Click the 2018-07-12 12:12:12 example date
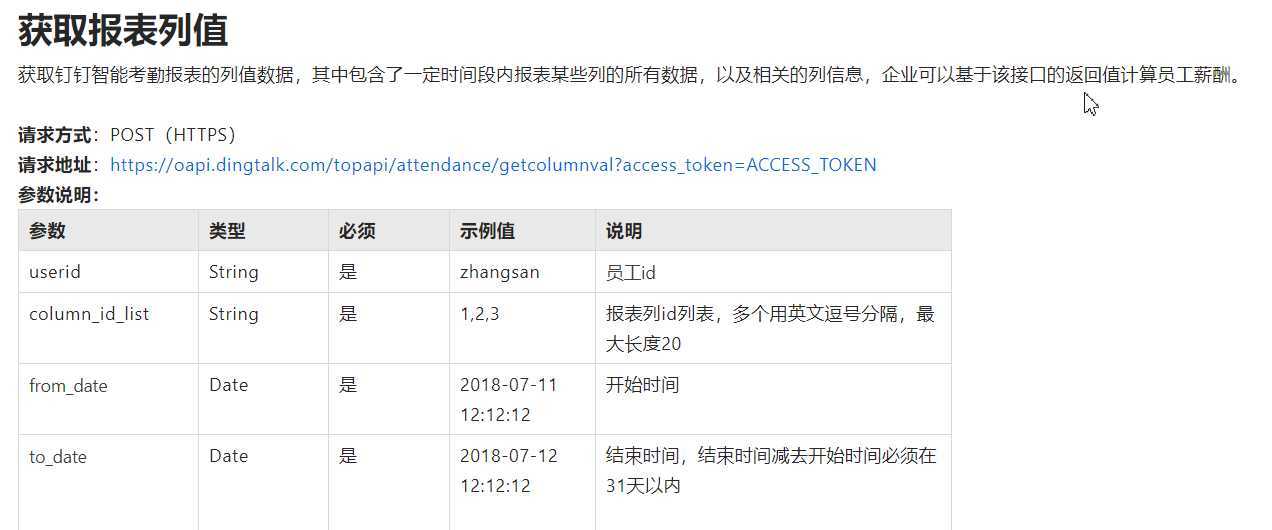 coord(508,471)
